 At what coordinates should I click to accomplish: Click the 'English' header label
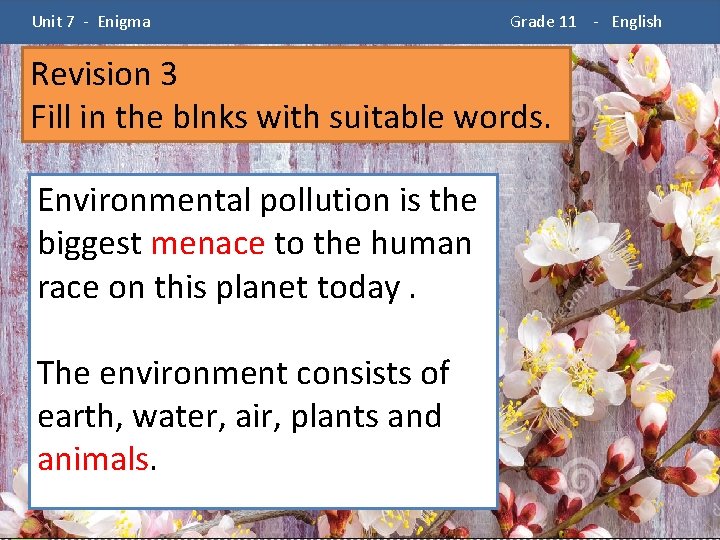[x=636, y=22]
